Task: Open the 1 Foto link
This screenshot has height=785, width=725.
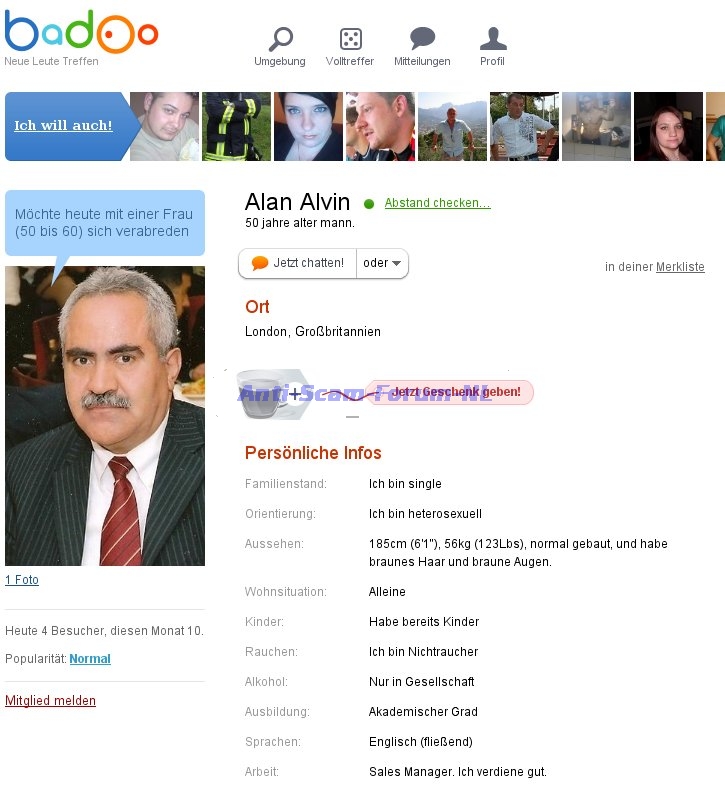Action: click(x=22, y=580)
